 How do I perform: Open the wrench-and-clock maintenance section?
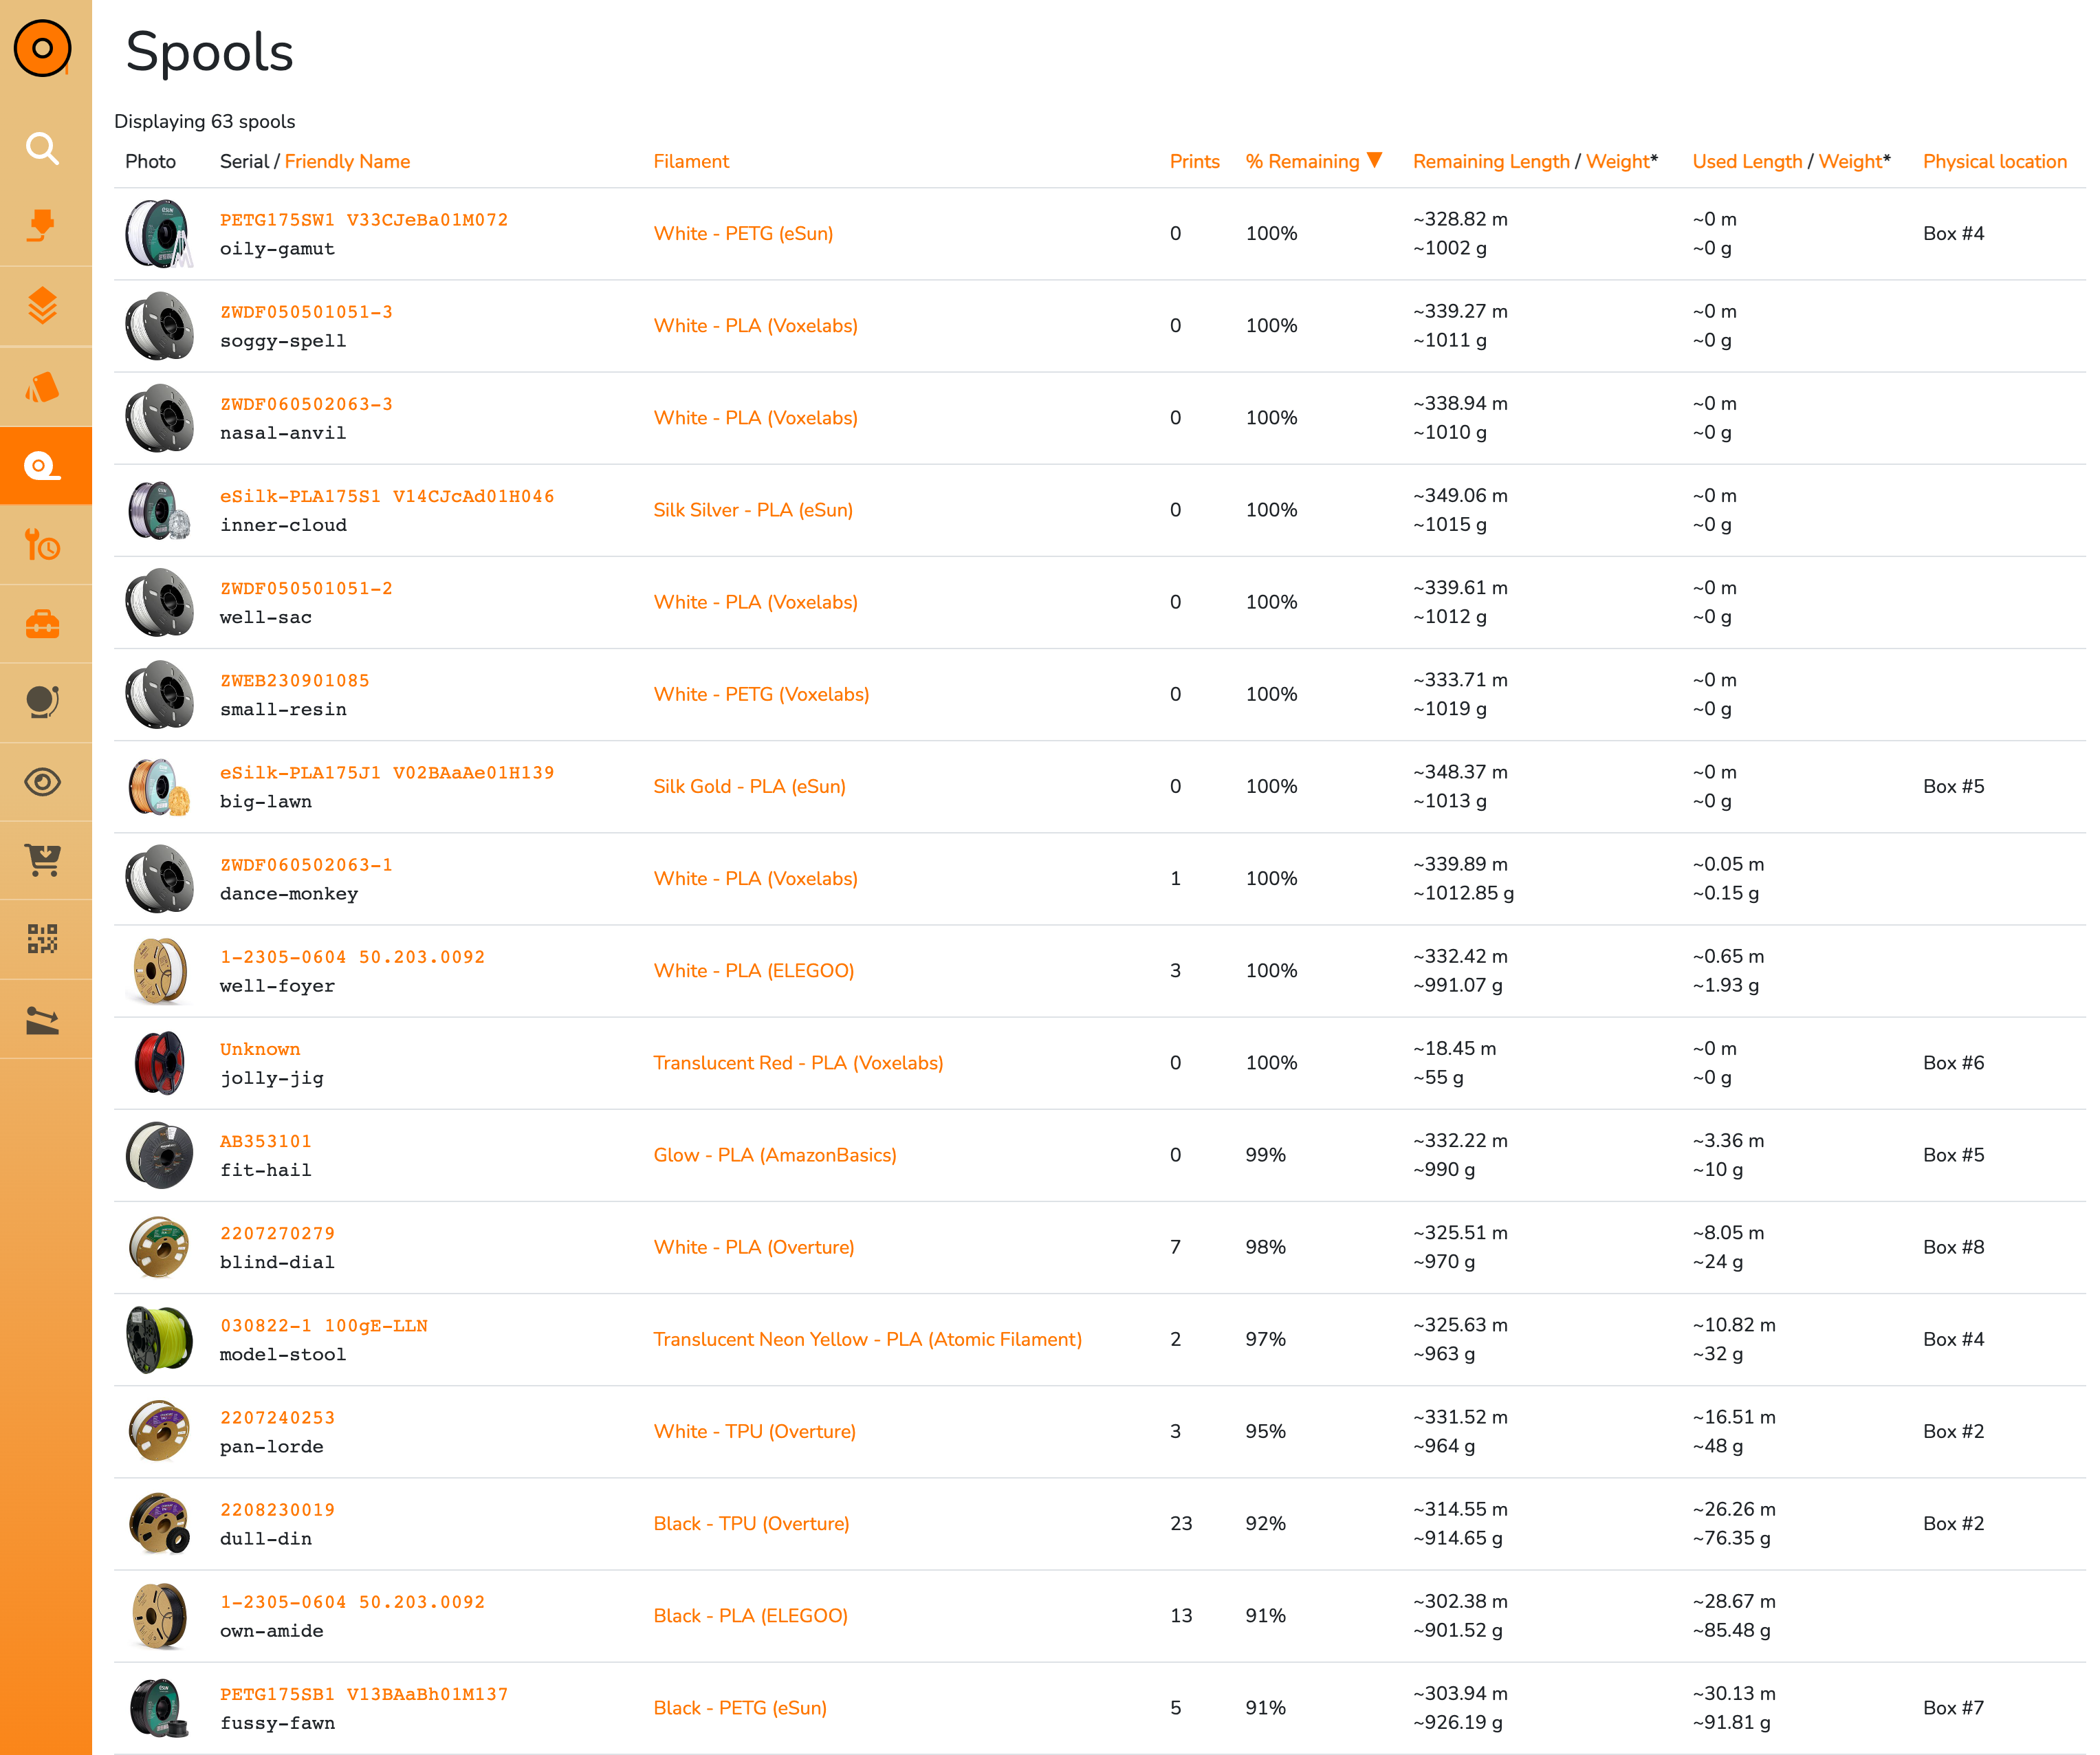click(x=45, y=545)
